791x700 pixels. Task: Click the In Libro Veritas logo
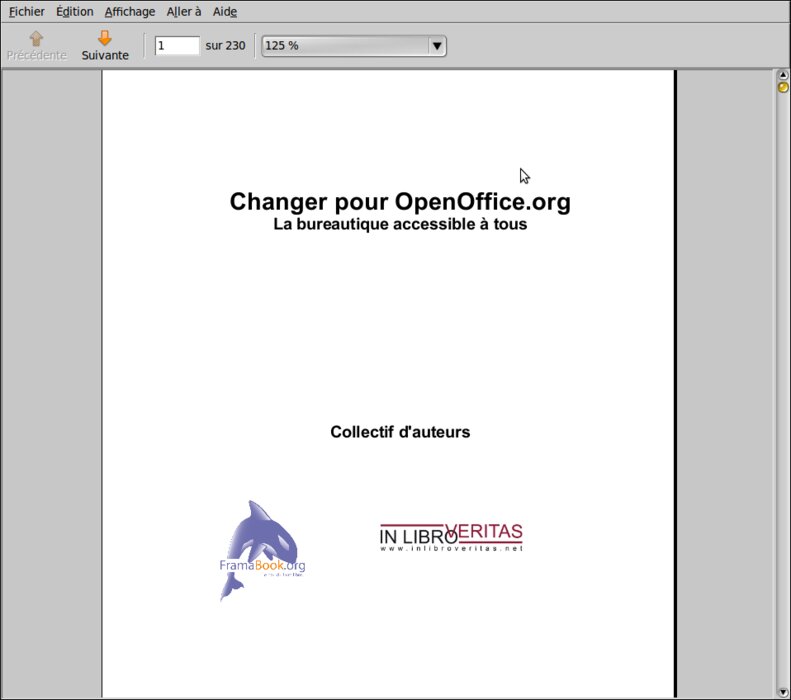click(451, 537)
